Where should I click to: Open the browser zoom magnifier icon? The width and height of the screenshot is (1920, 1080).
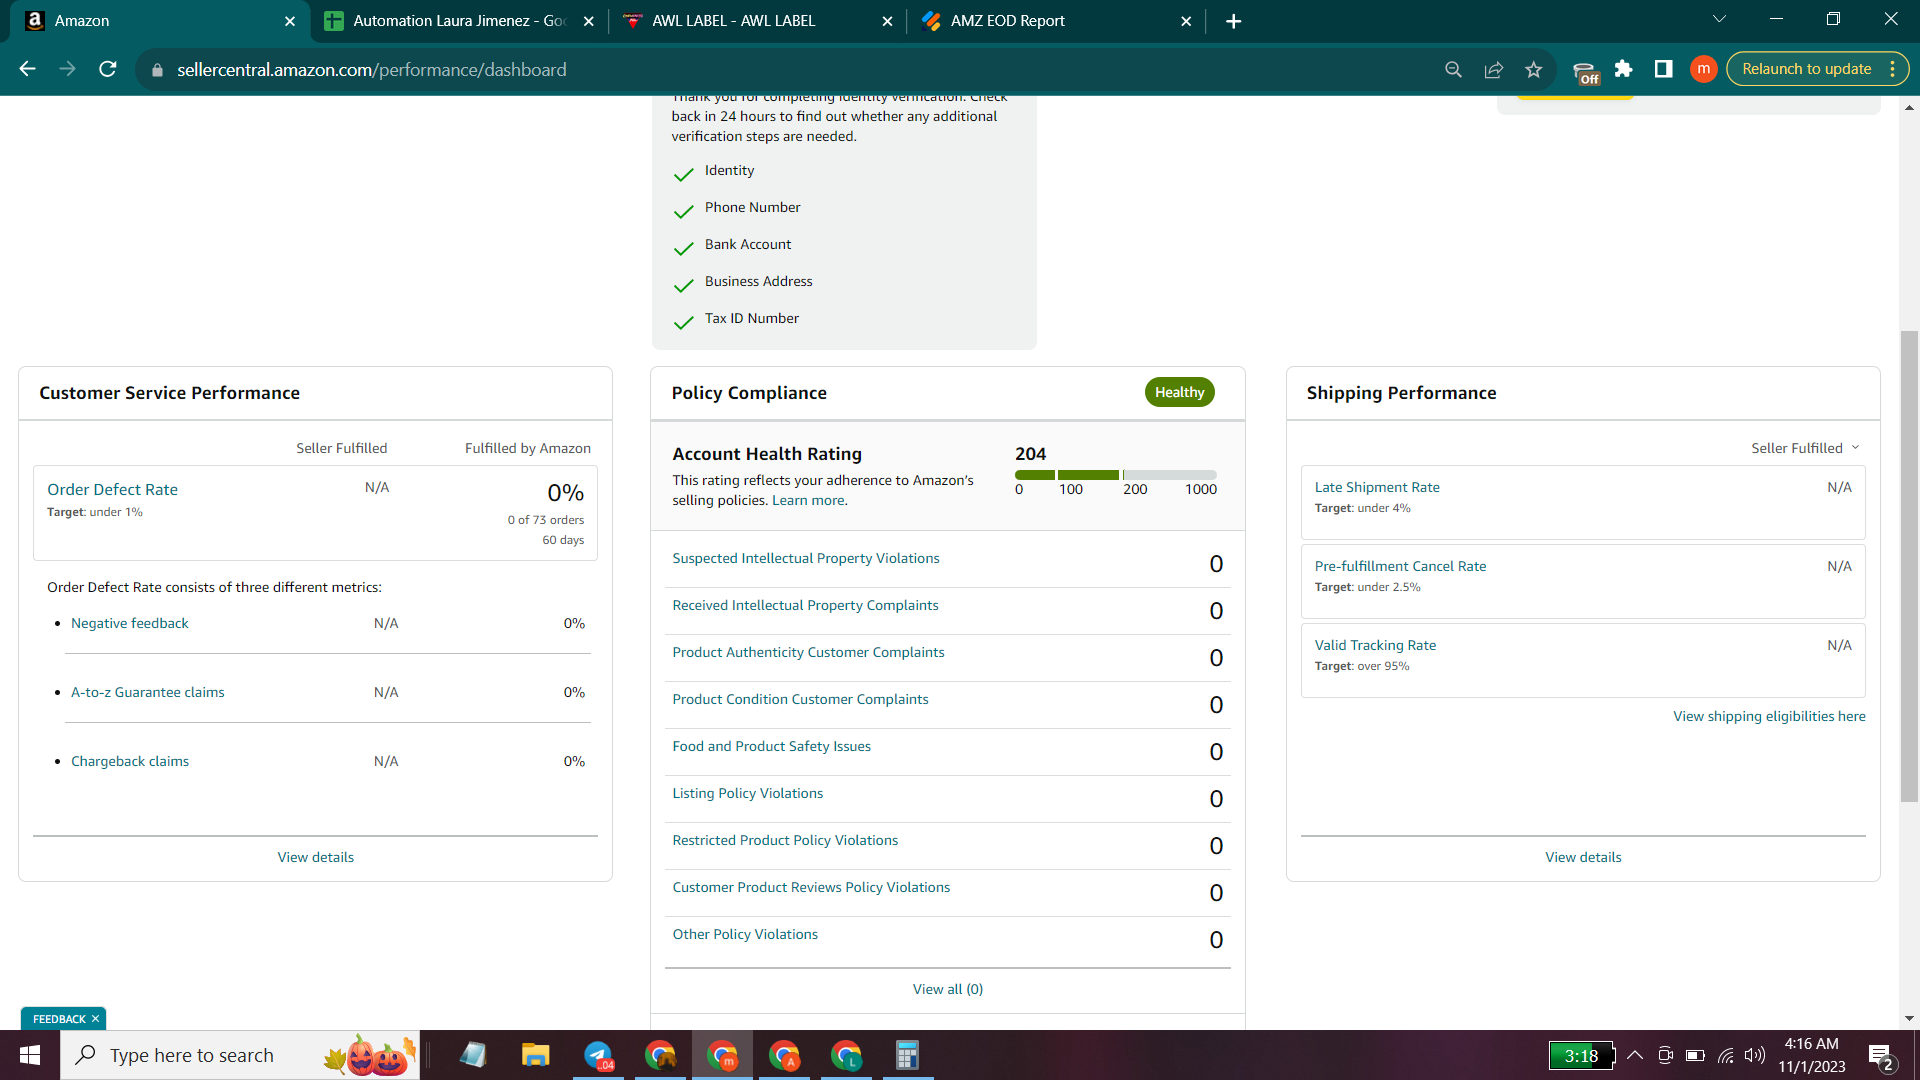tap(1453, 69)
